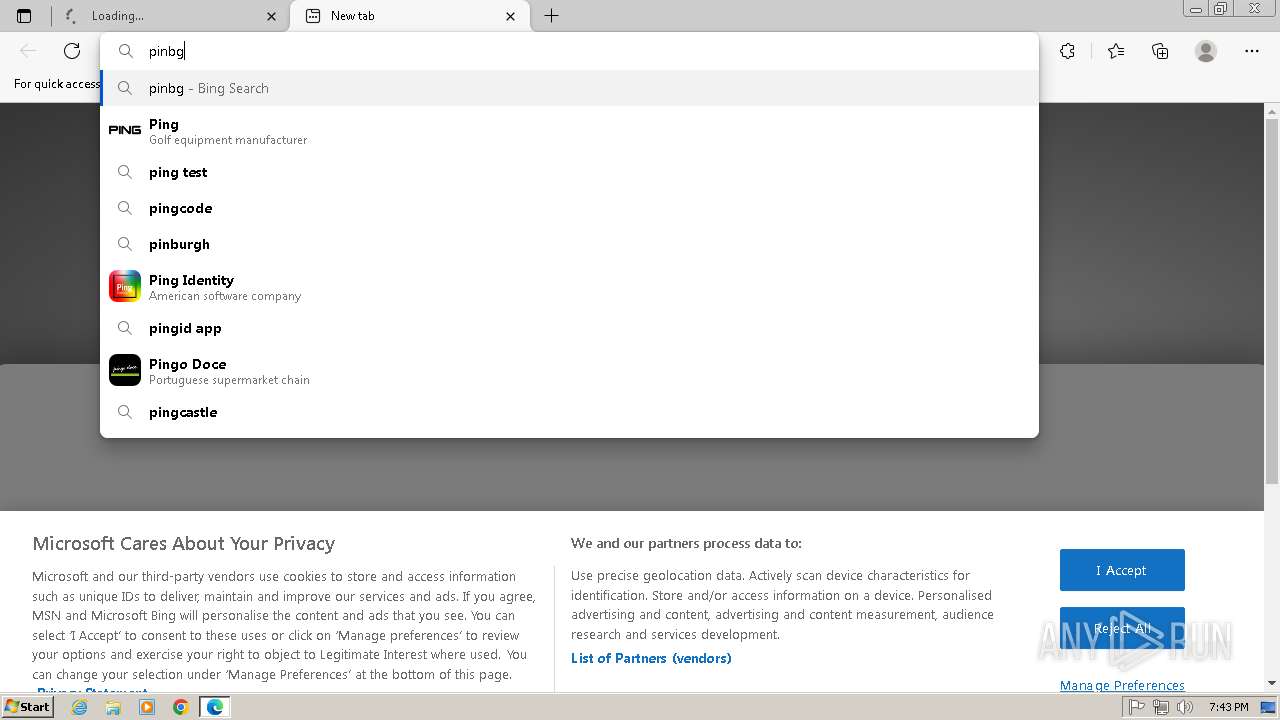Screen dimensions: 1280x720
Task: Open List of Partners (vendors) link
Action: (651, 658)
